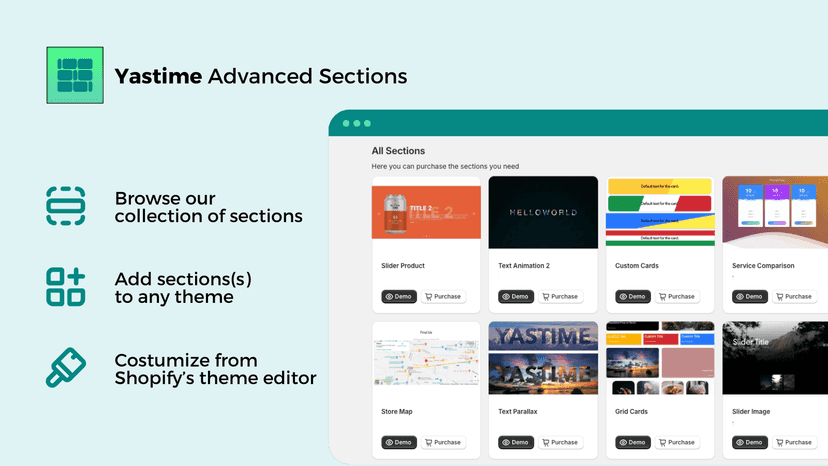Click the customize paintbrush icon
The height and width of the screenshot is (466, 828).
[65, 368]
